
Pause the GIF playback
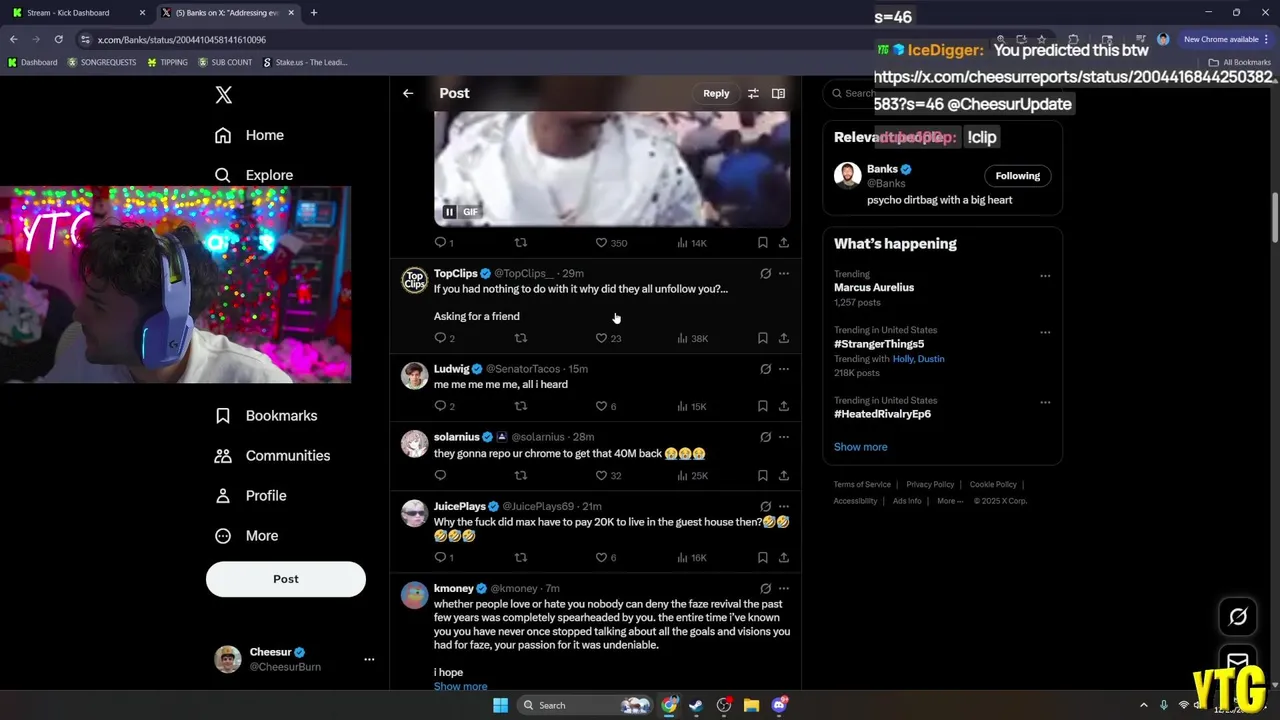click(x=450, y=212)
